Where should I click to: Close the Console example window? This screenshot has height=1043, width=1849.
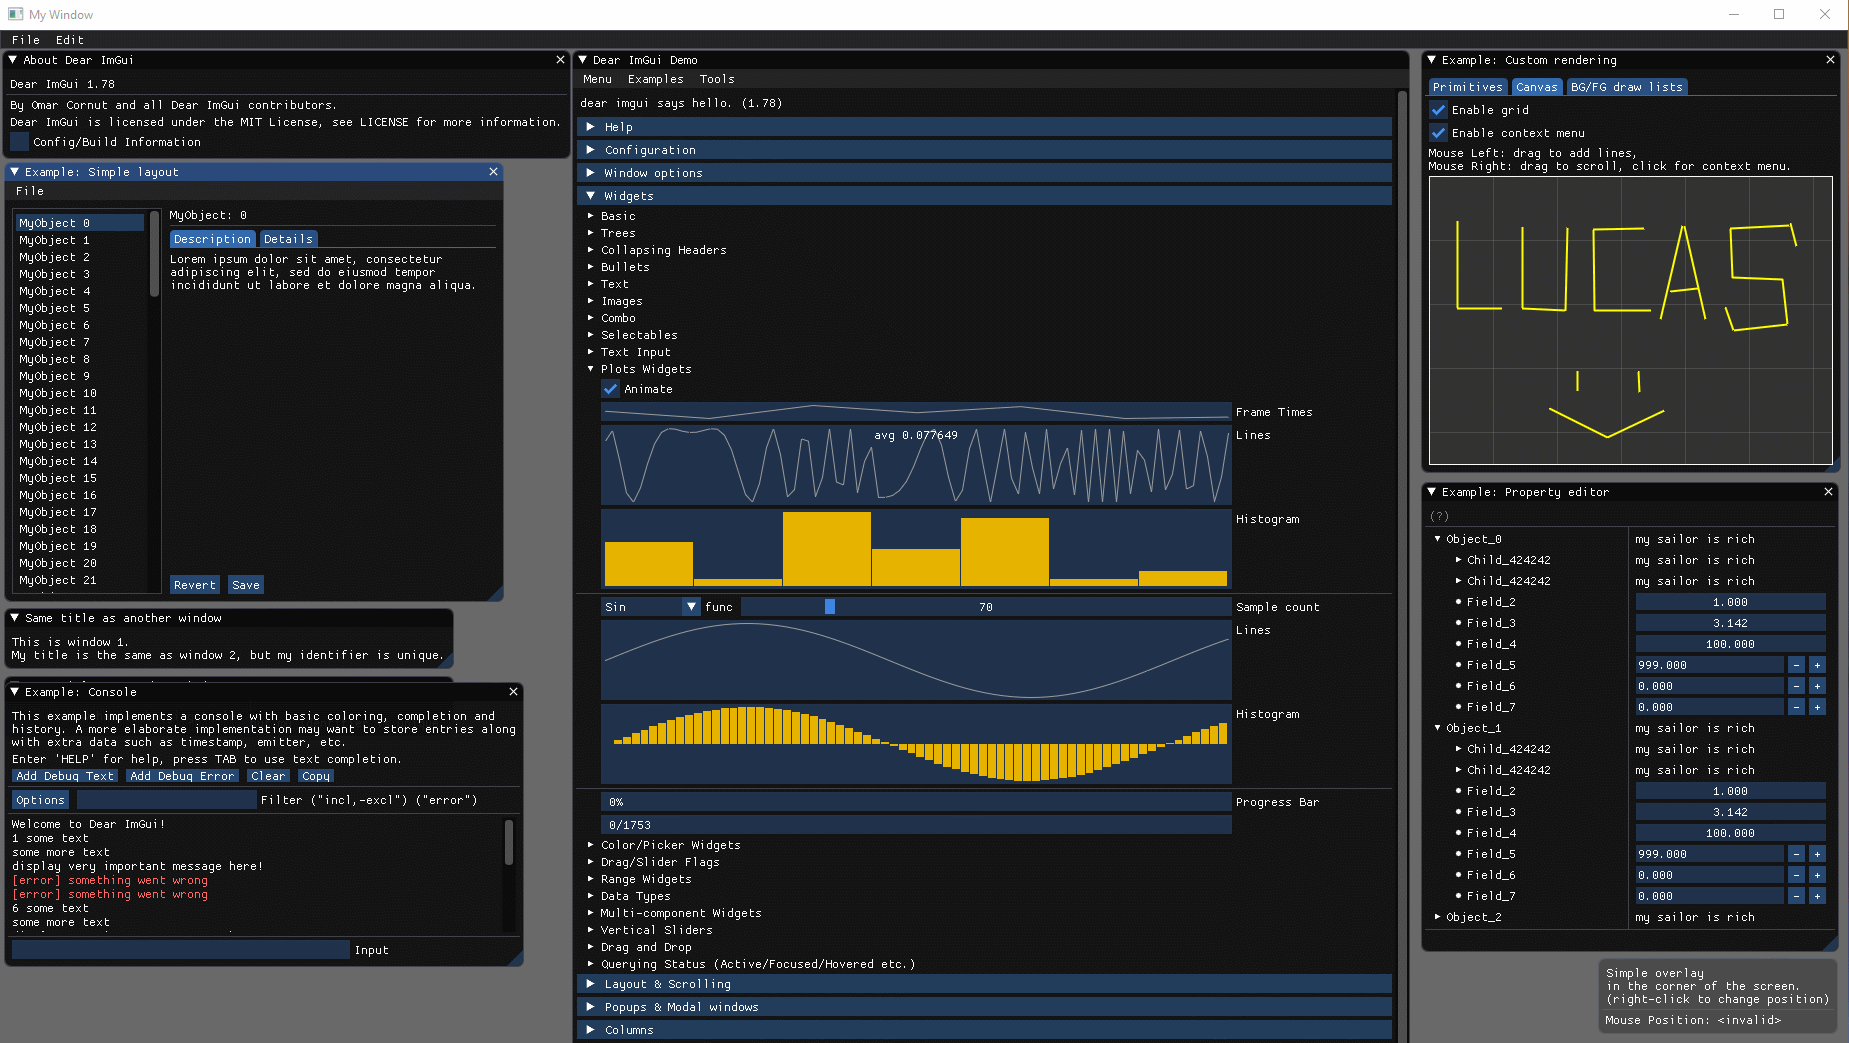[513, 692]
